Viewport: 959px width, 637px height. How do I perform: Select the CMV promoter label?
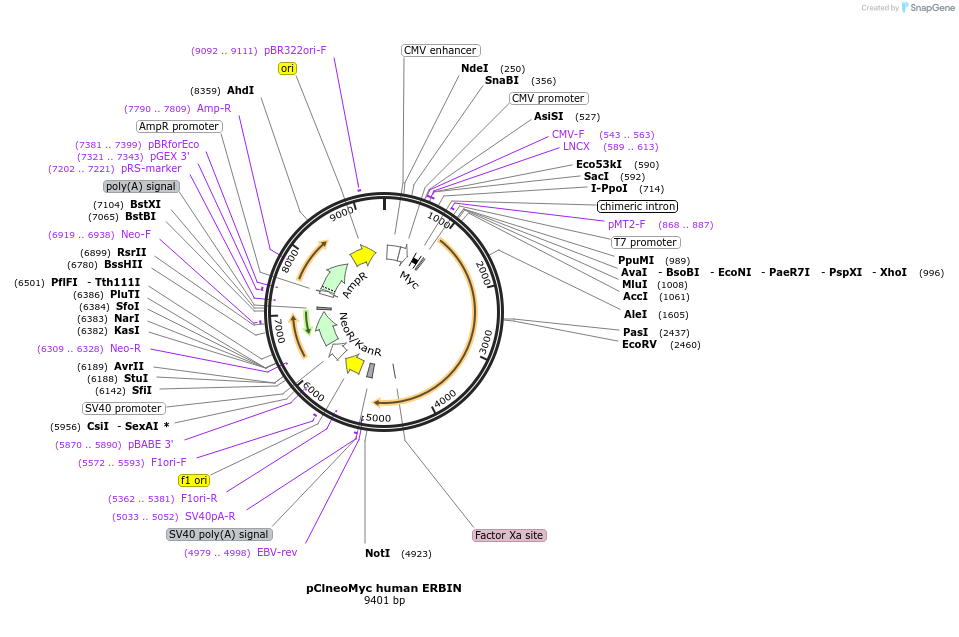[x=547, y=98]
